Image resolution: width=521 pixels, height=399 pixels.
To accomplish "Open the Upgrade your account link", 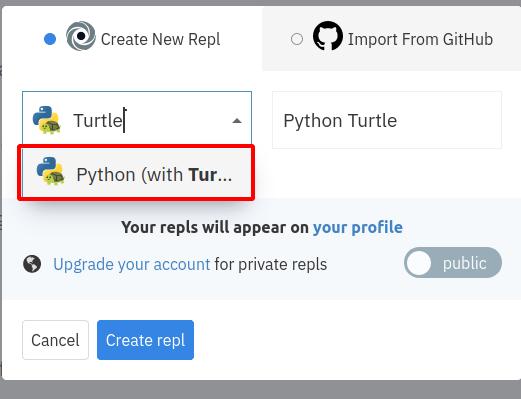I will click(131, 264).
